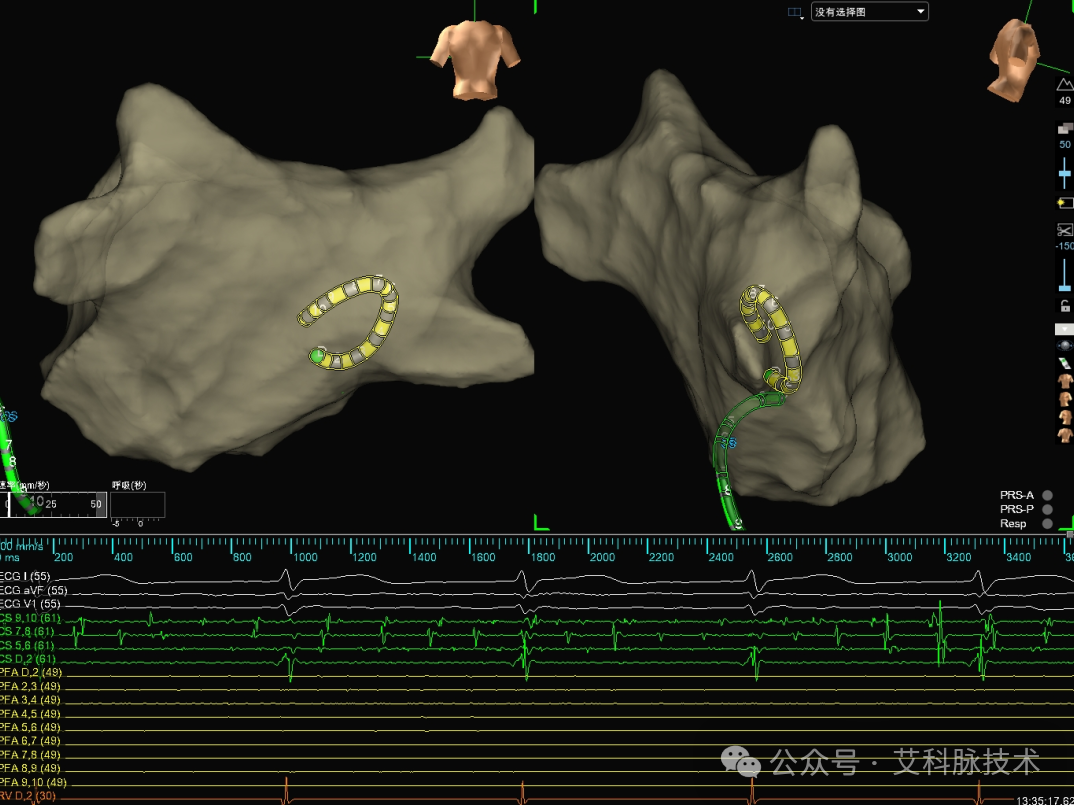This screenshot has height=805, width=1074.
Task: Toggle the unlocked padlock icon
Action: coord(1065,306)
